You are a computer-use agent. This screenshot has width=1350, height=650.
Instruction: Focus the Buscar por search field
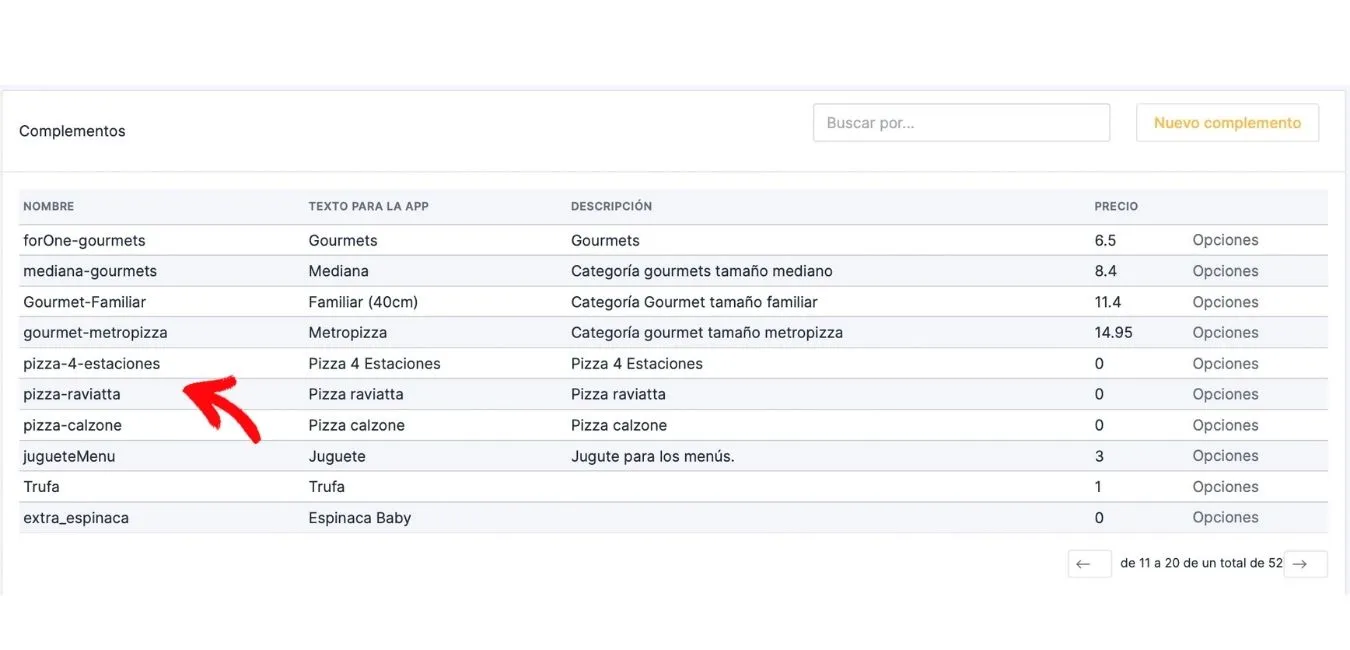tap(961, 123)
